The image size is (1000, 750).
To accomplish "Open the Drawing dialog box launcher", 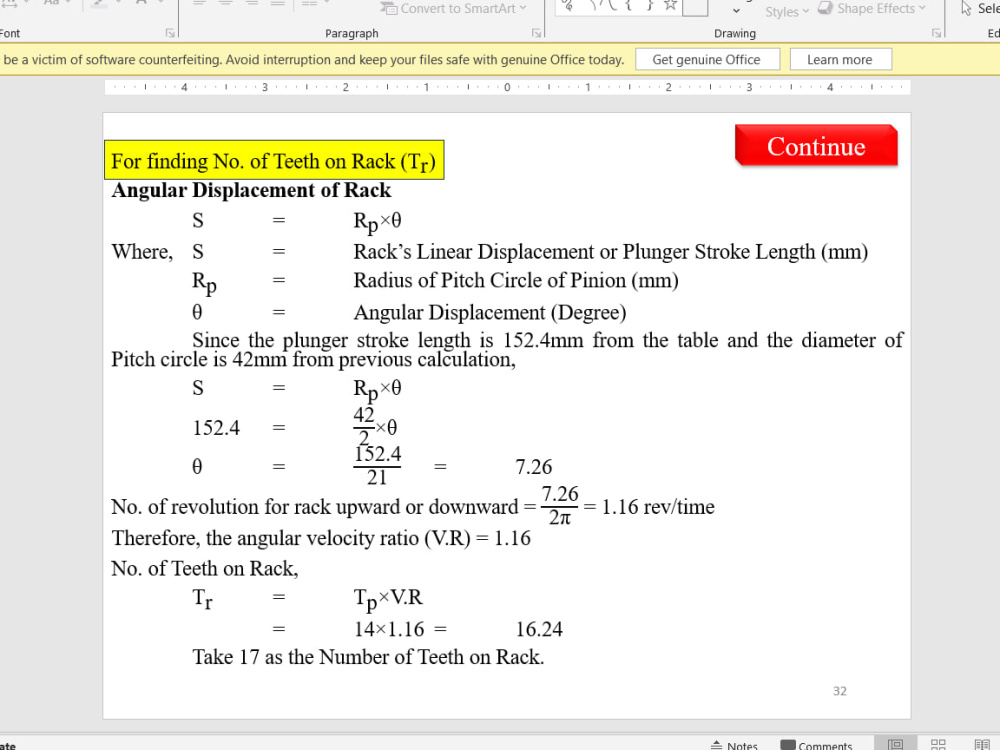I will [x=936, y=33].
